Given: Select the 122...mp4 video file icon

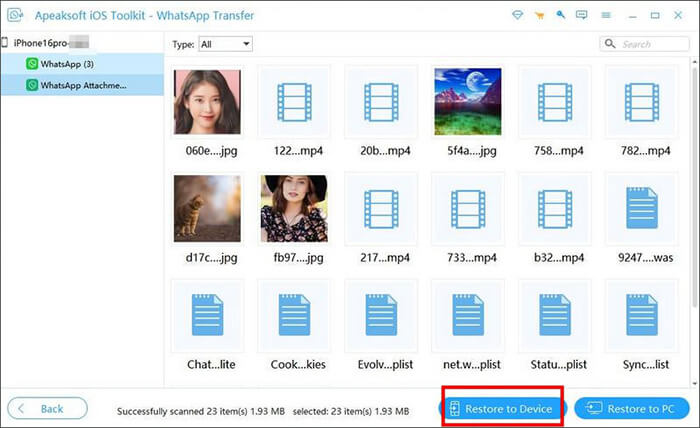Looking at the screenshot, I should pyautogui.click(x=294, y=102).
